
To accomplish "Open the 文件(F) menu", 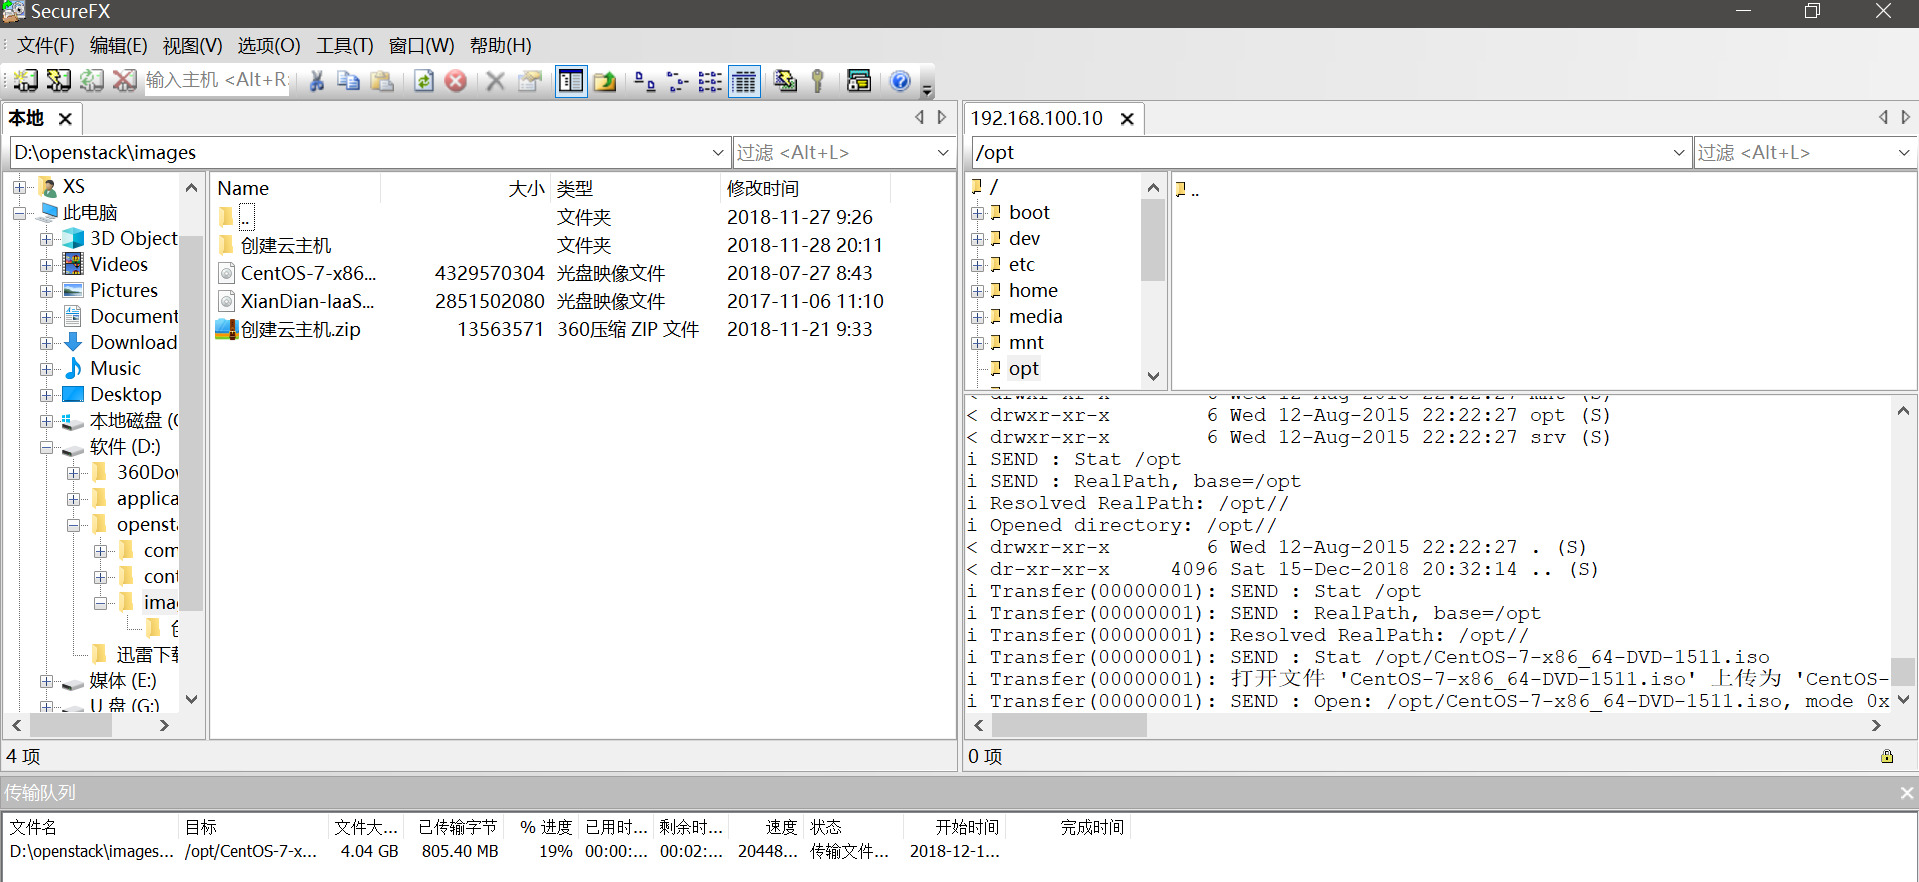I will (x=45, y=45).
